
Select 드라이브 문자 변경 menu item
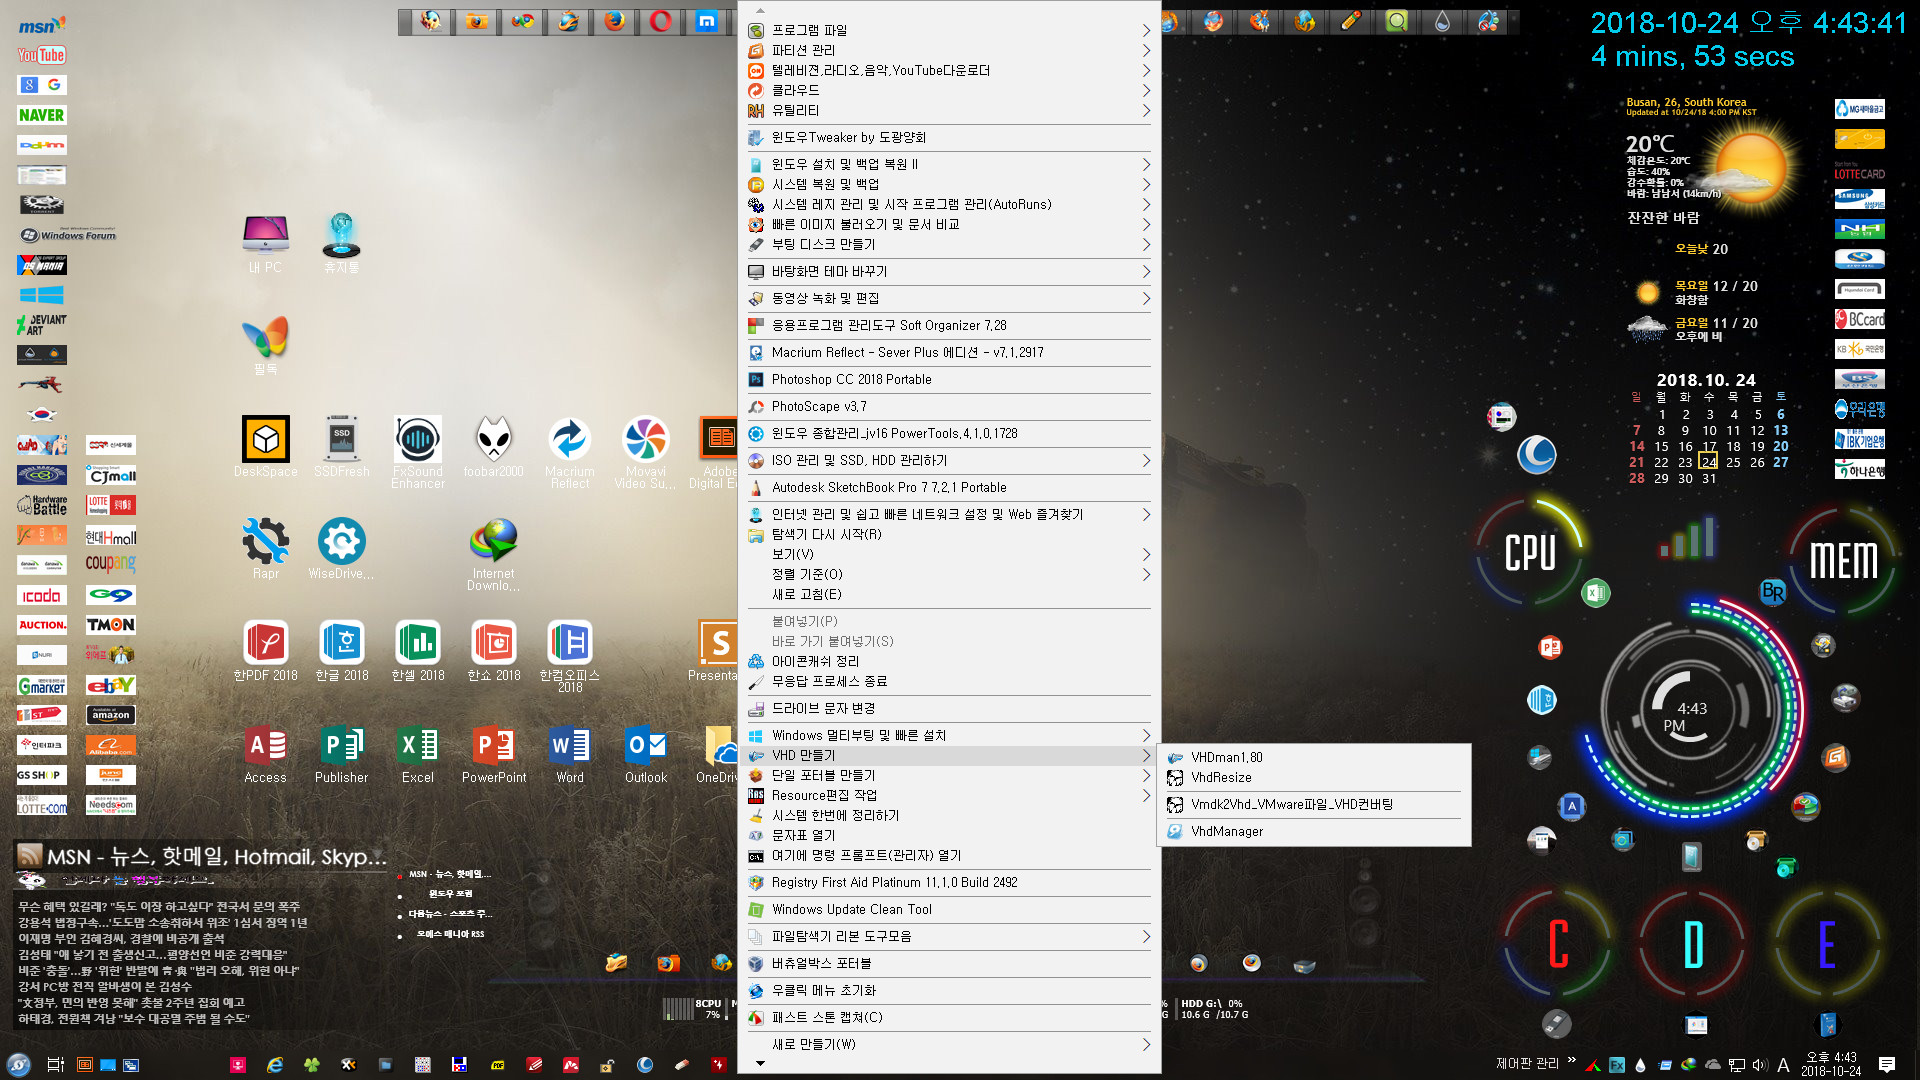tap(949, 708)
